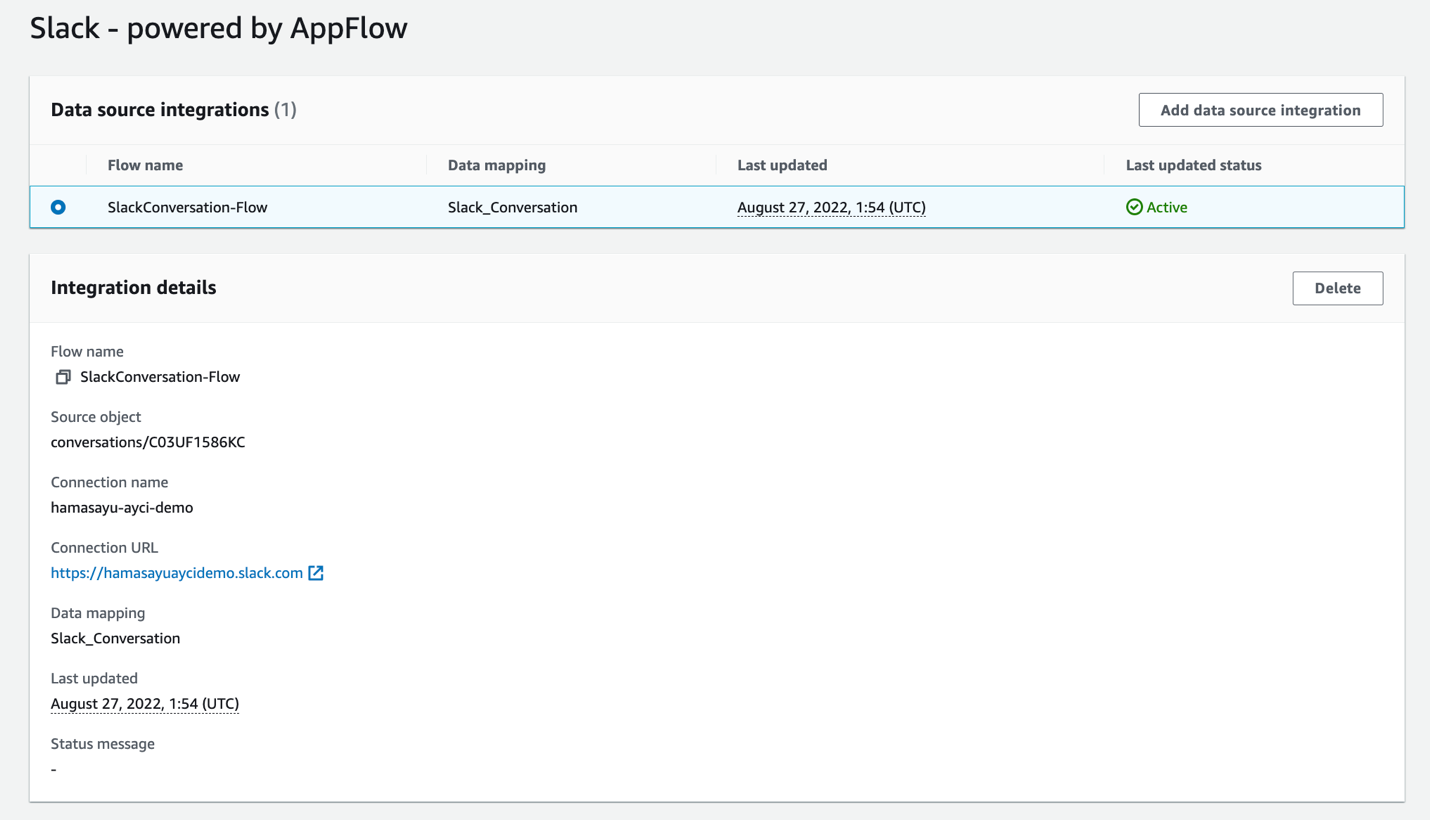
Task: Click the August 27 date in Integration details
Action: click(145, 704)
